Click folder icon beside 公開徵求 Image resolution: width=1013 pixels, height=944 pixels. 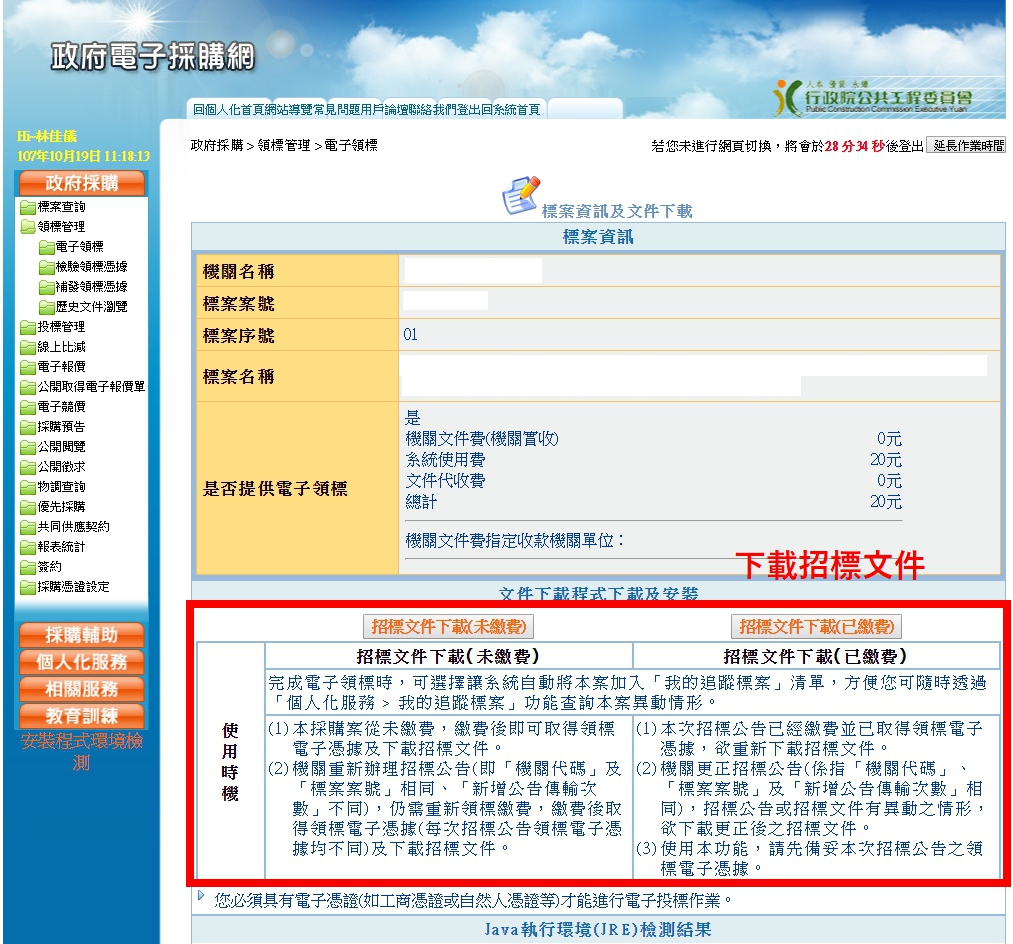click(x=28, y=467)
